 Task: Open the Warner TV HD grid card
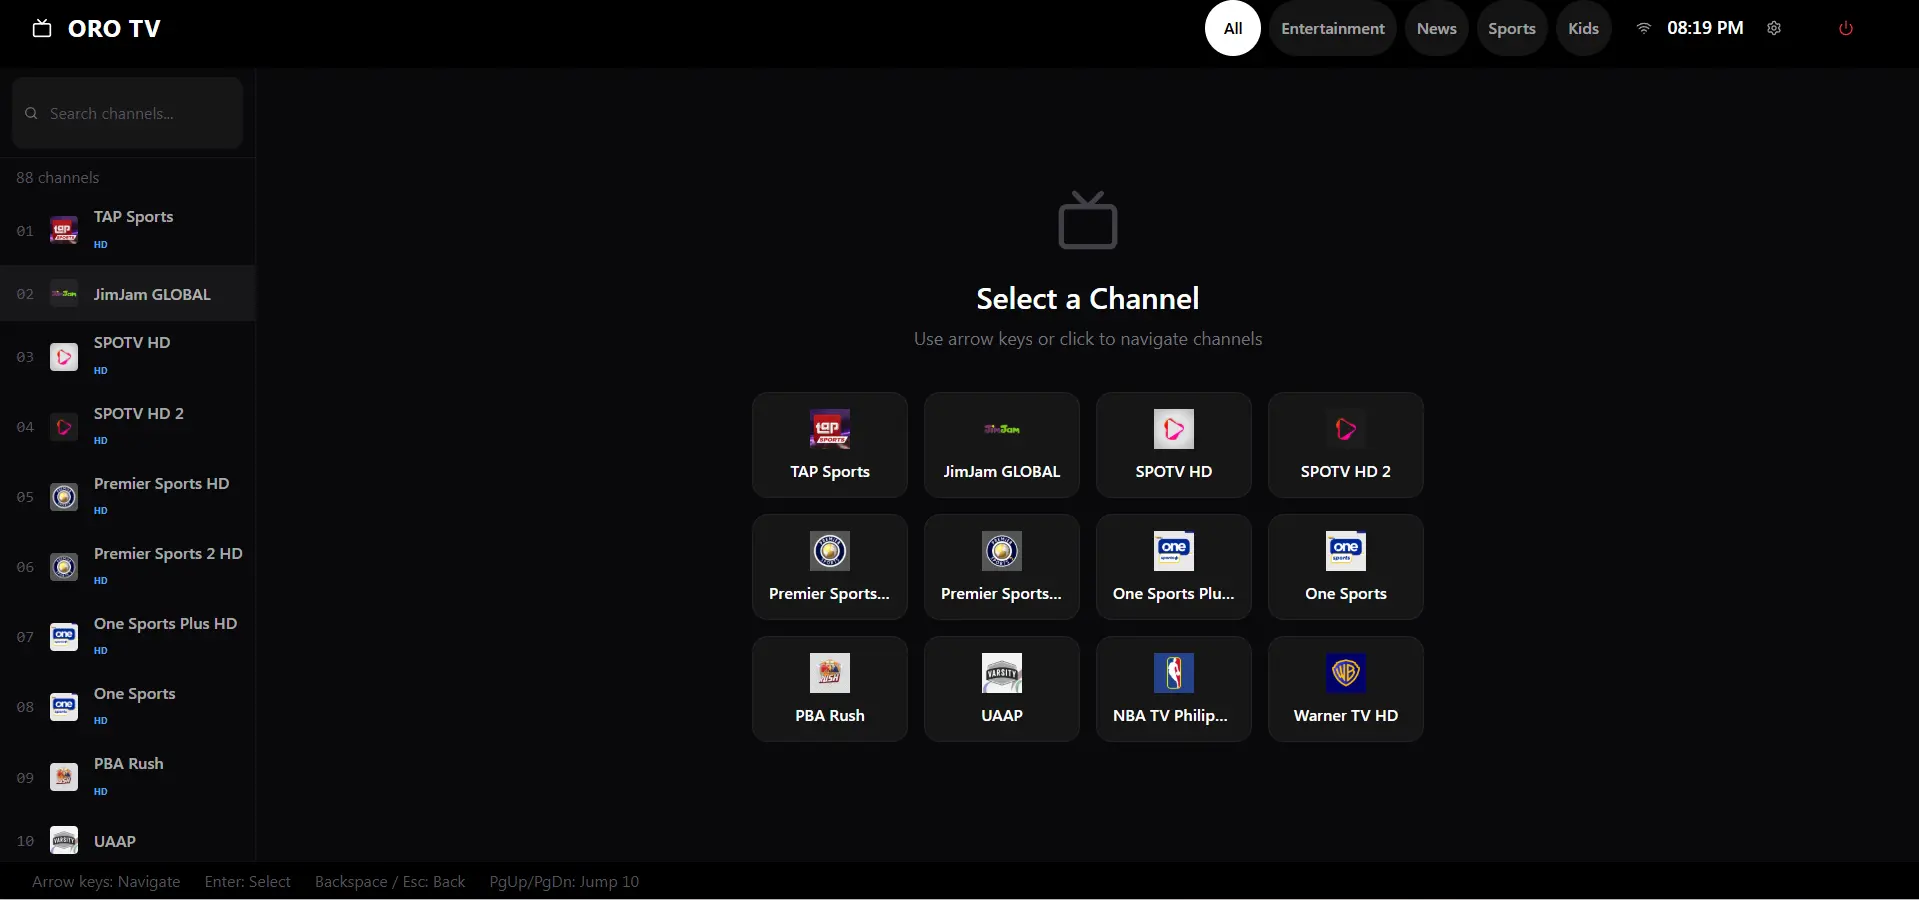(1346, 689)
